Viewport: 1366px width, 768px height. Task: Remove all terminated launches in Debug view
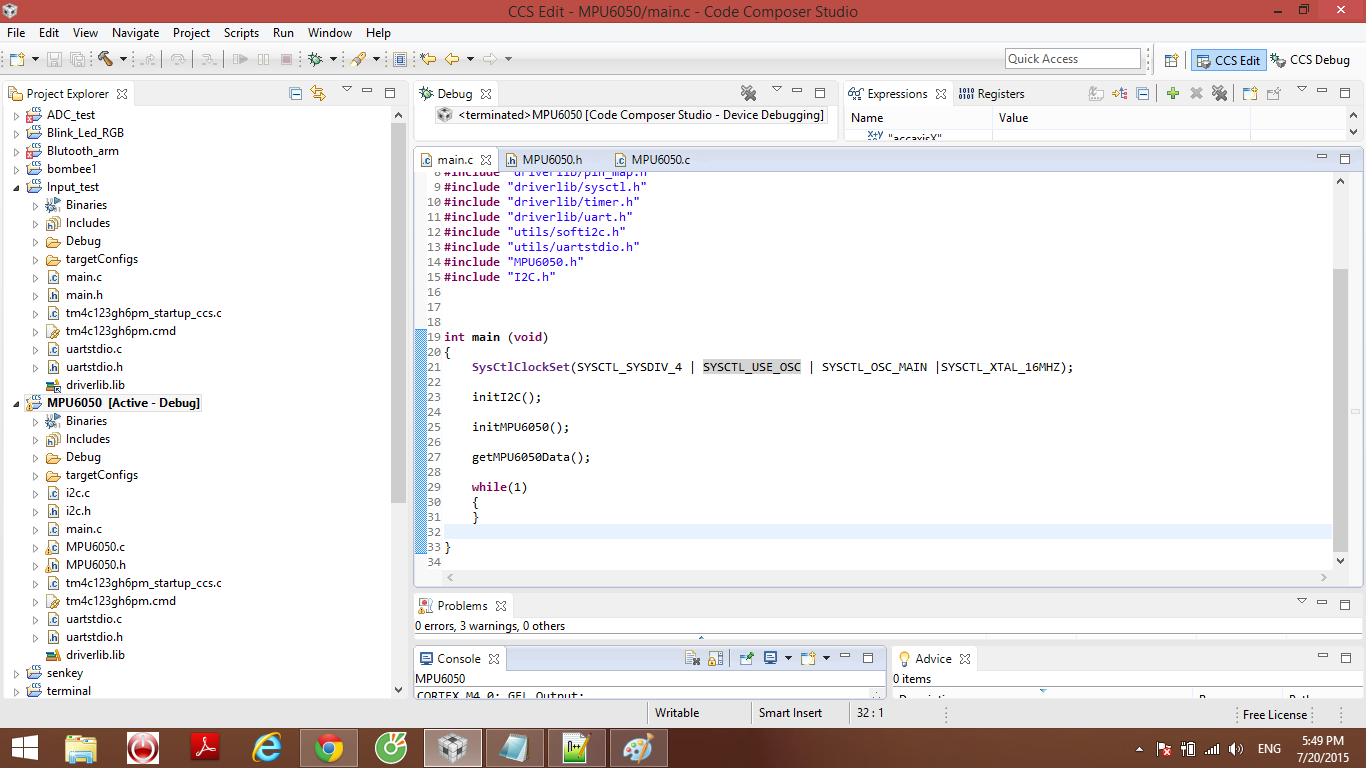click(748, 93)
